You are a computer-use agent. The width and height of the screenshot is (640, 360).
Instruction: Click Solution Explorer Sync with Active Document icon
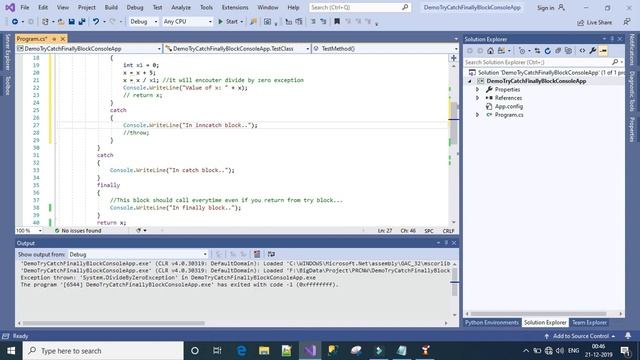point(537,51)
